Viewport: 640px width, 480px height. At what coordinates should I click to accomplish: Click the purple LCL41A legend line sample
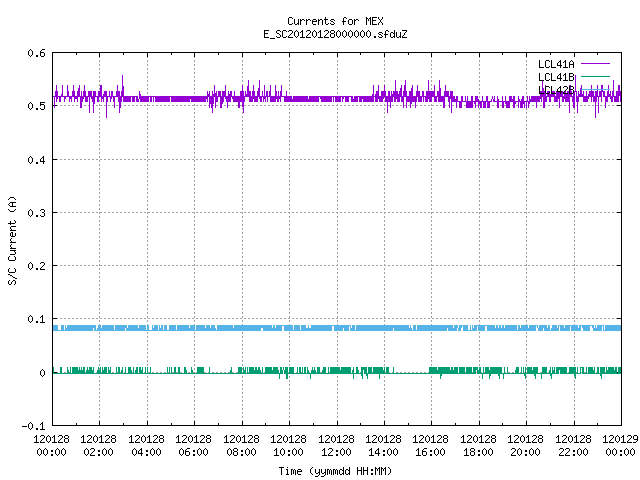[595, 64]
